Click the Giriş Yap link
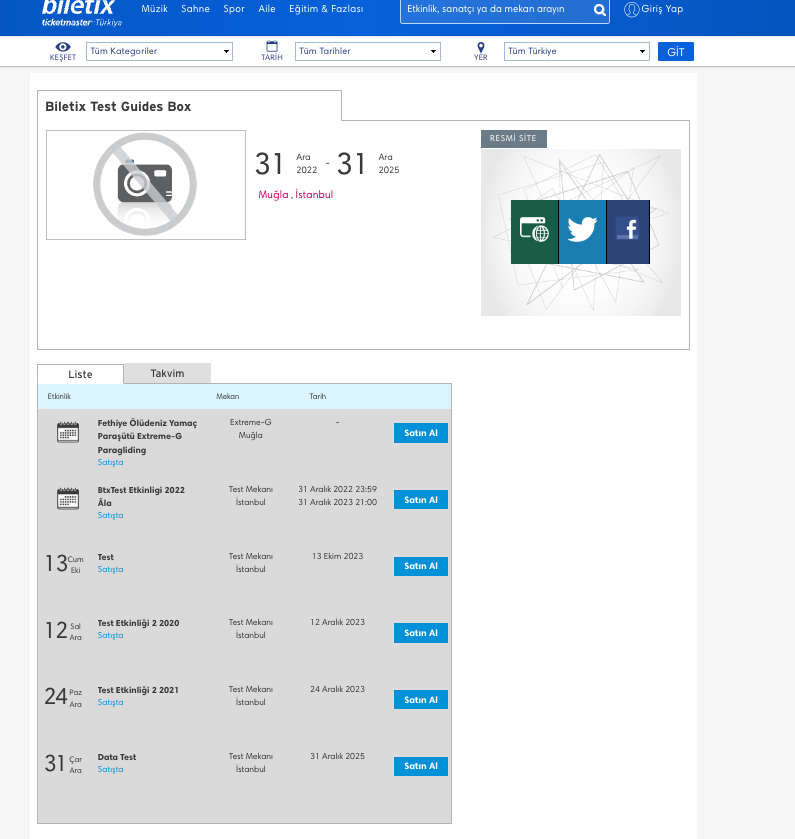This screenshot has height=839, width=795. [x=662, y=9]
